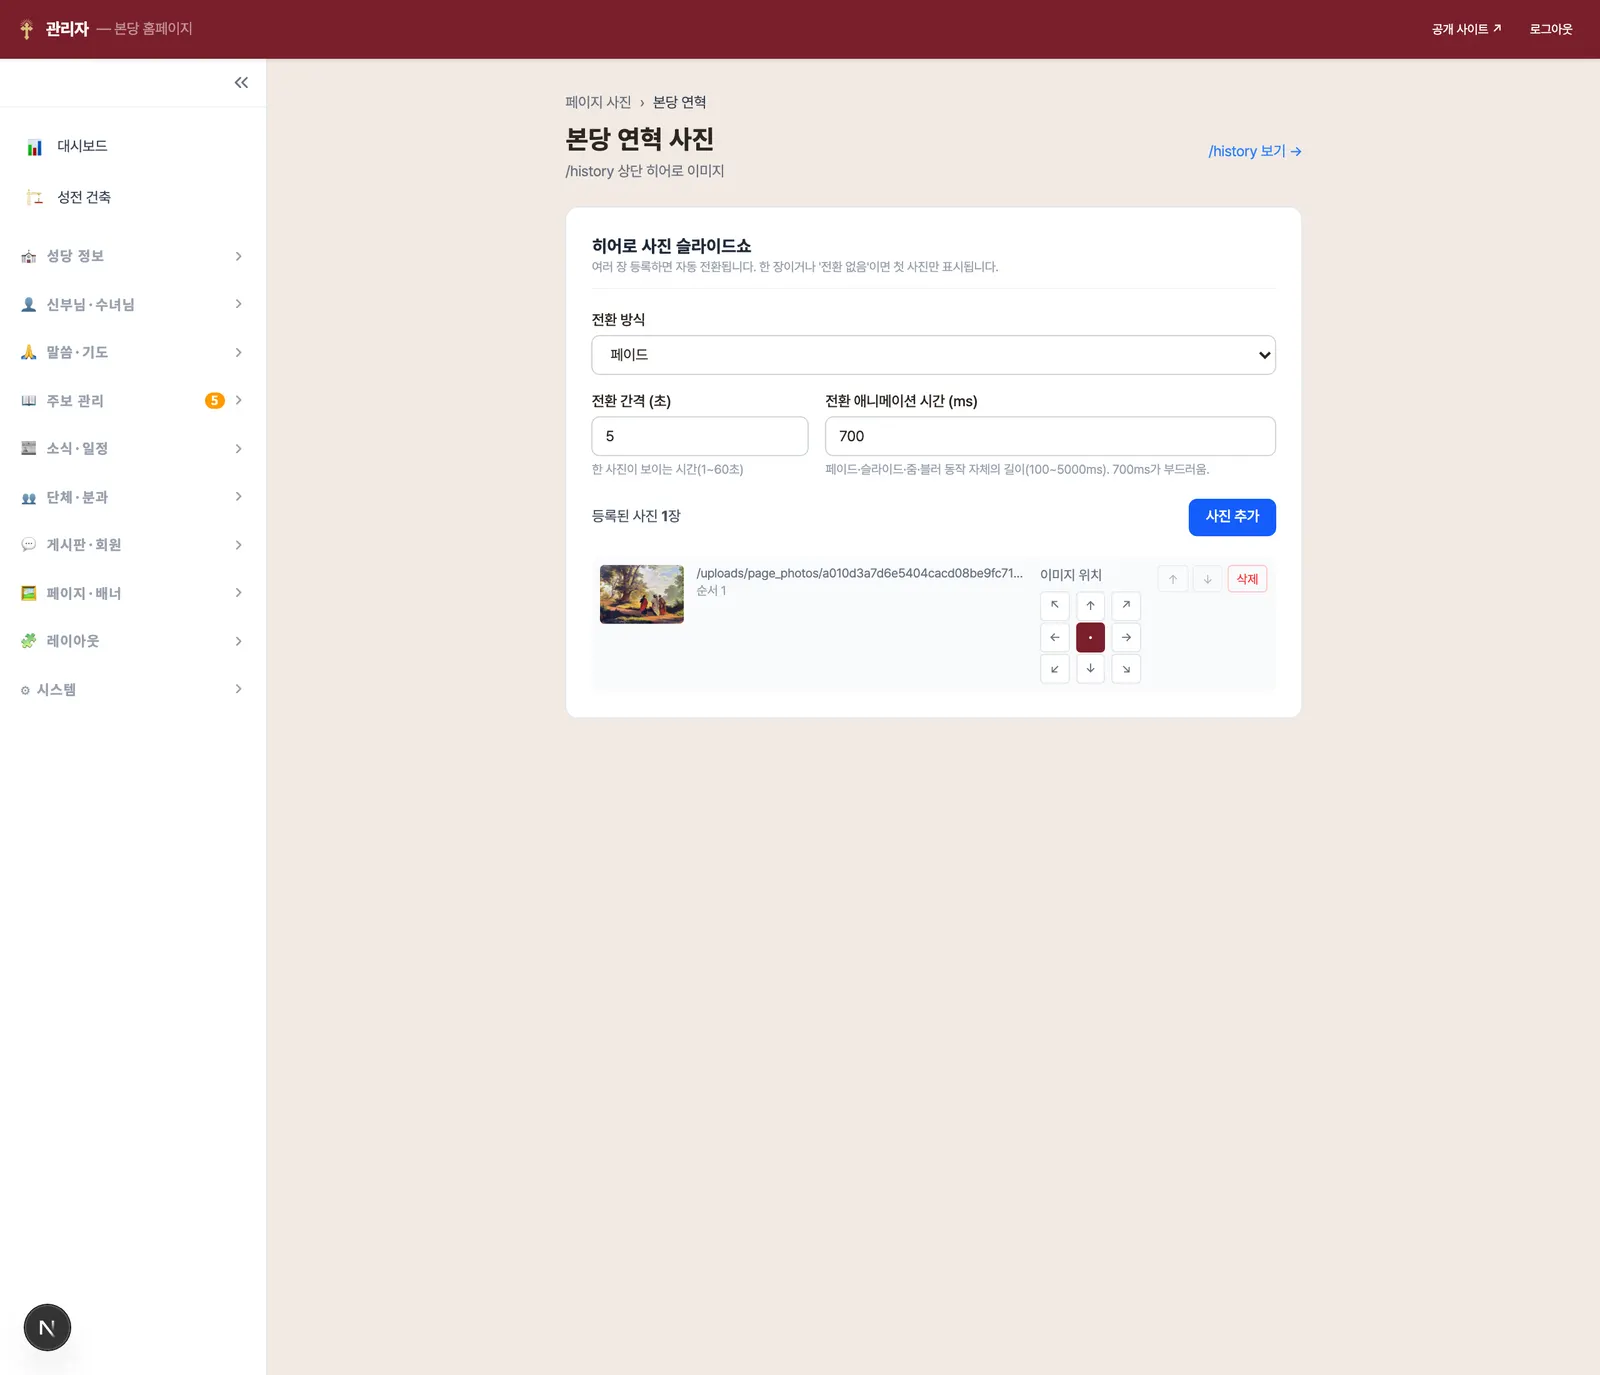Expand the 단체·분과 menu chevron
The height and width of the screenshot is (1375, 1600).
[x=238, y=497]
